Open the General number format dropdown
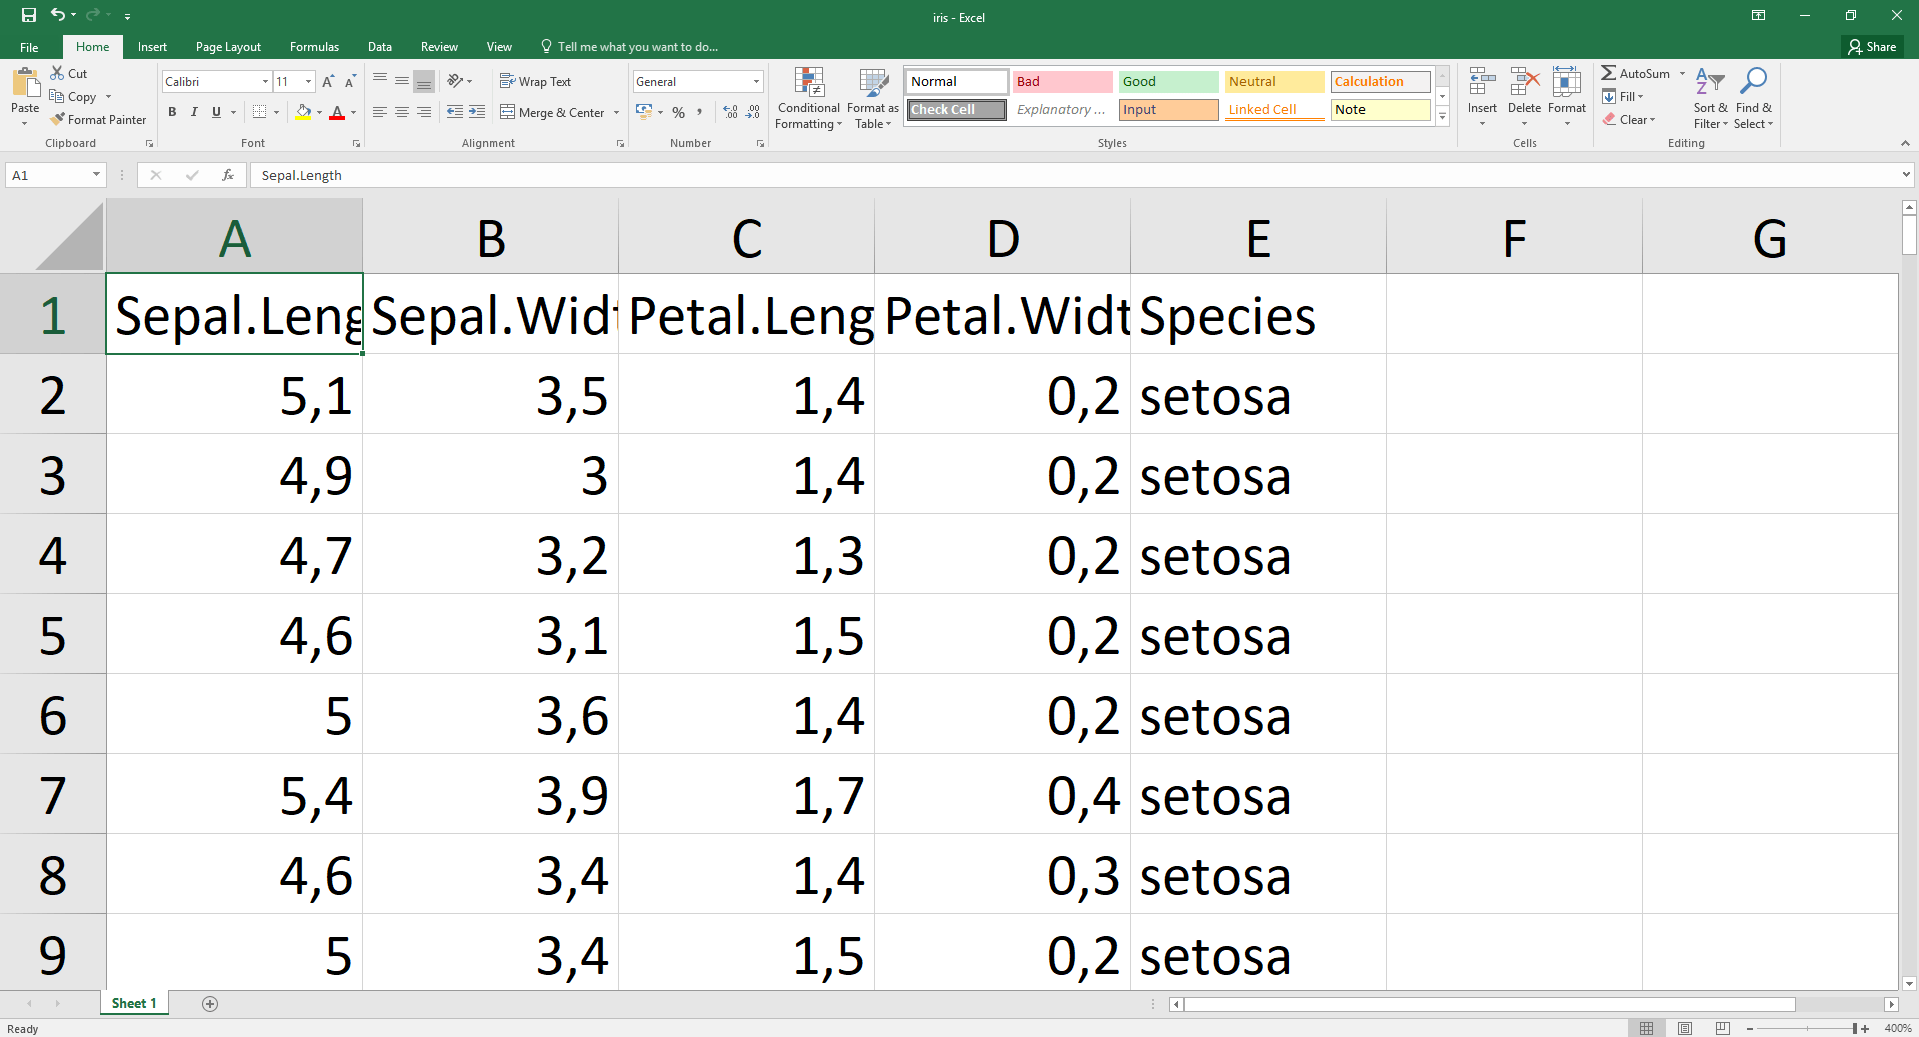 pos(756,82)
